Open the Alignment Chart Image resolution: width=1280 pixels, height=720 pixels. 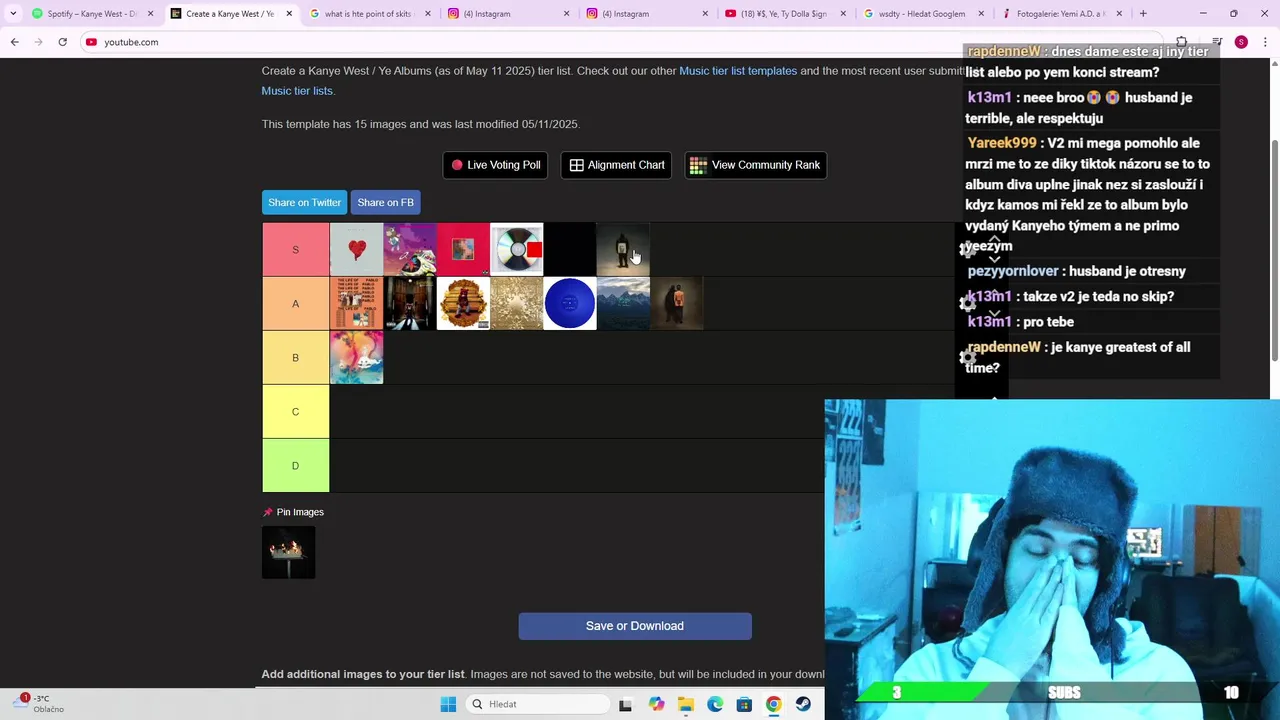coord(616,165)
